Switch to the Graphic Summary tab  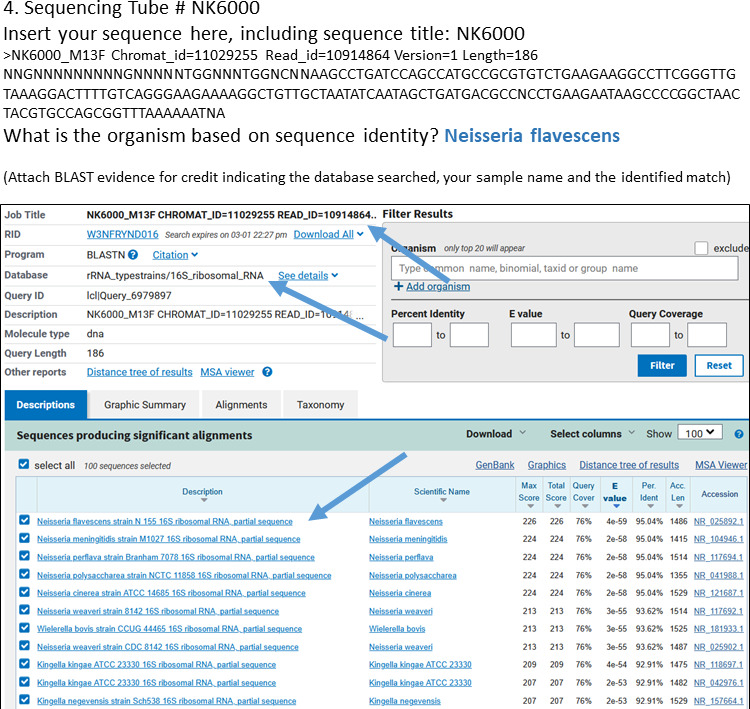tap(145, 405)
